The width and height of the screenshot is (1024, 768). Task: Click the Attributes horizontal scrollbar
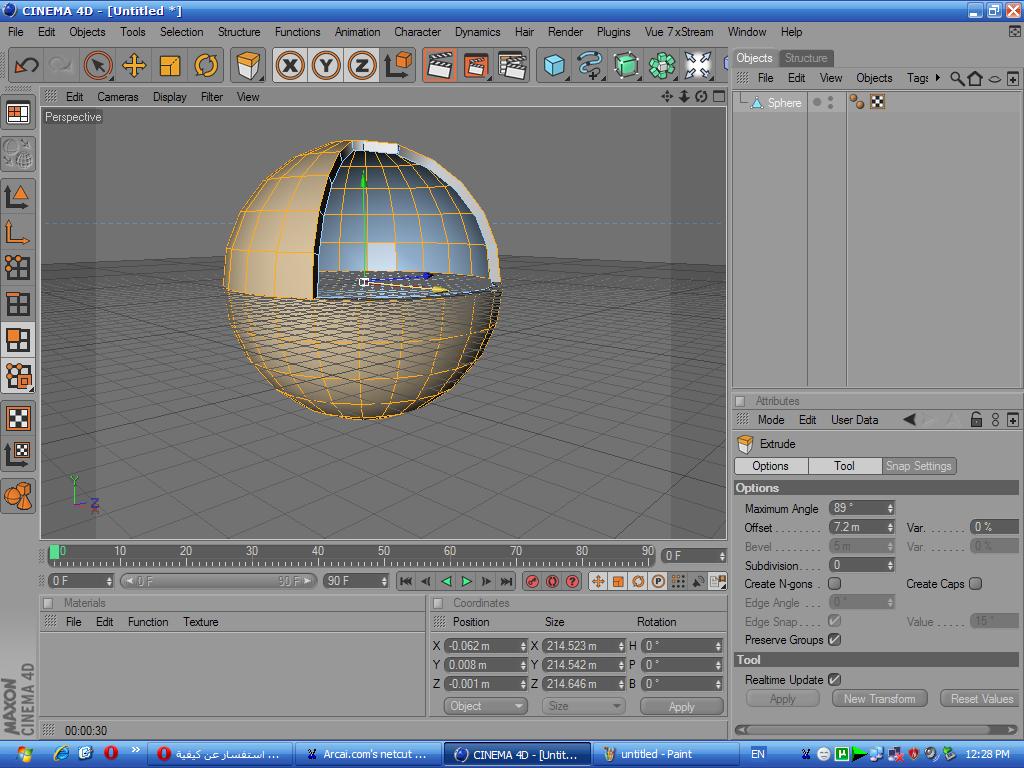[875, 729]
